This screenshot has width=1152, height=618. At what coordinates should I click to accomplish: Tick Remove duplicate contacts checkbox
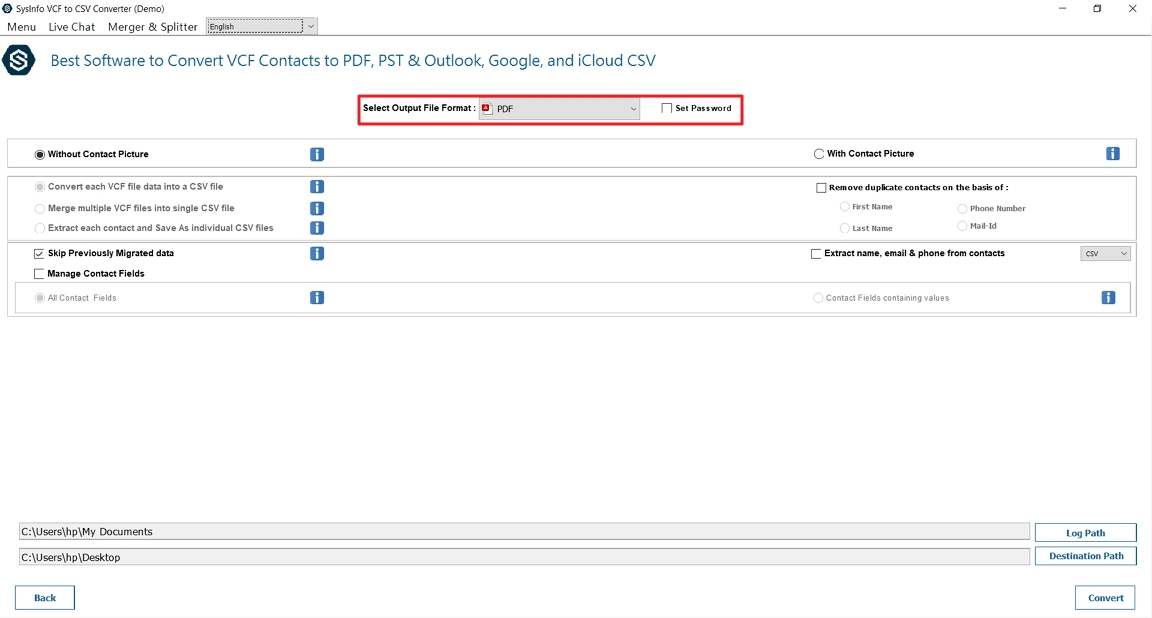821,187
